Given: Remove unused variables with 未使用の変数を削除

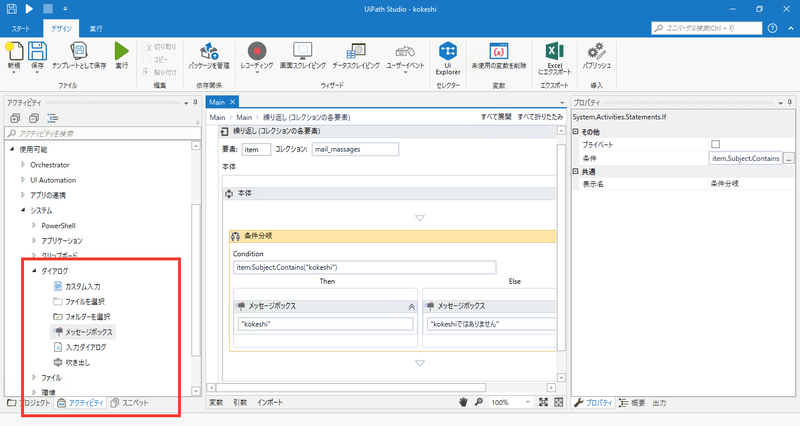Looking at the screenshot, I should 498,56.
